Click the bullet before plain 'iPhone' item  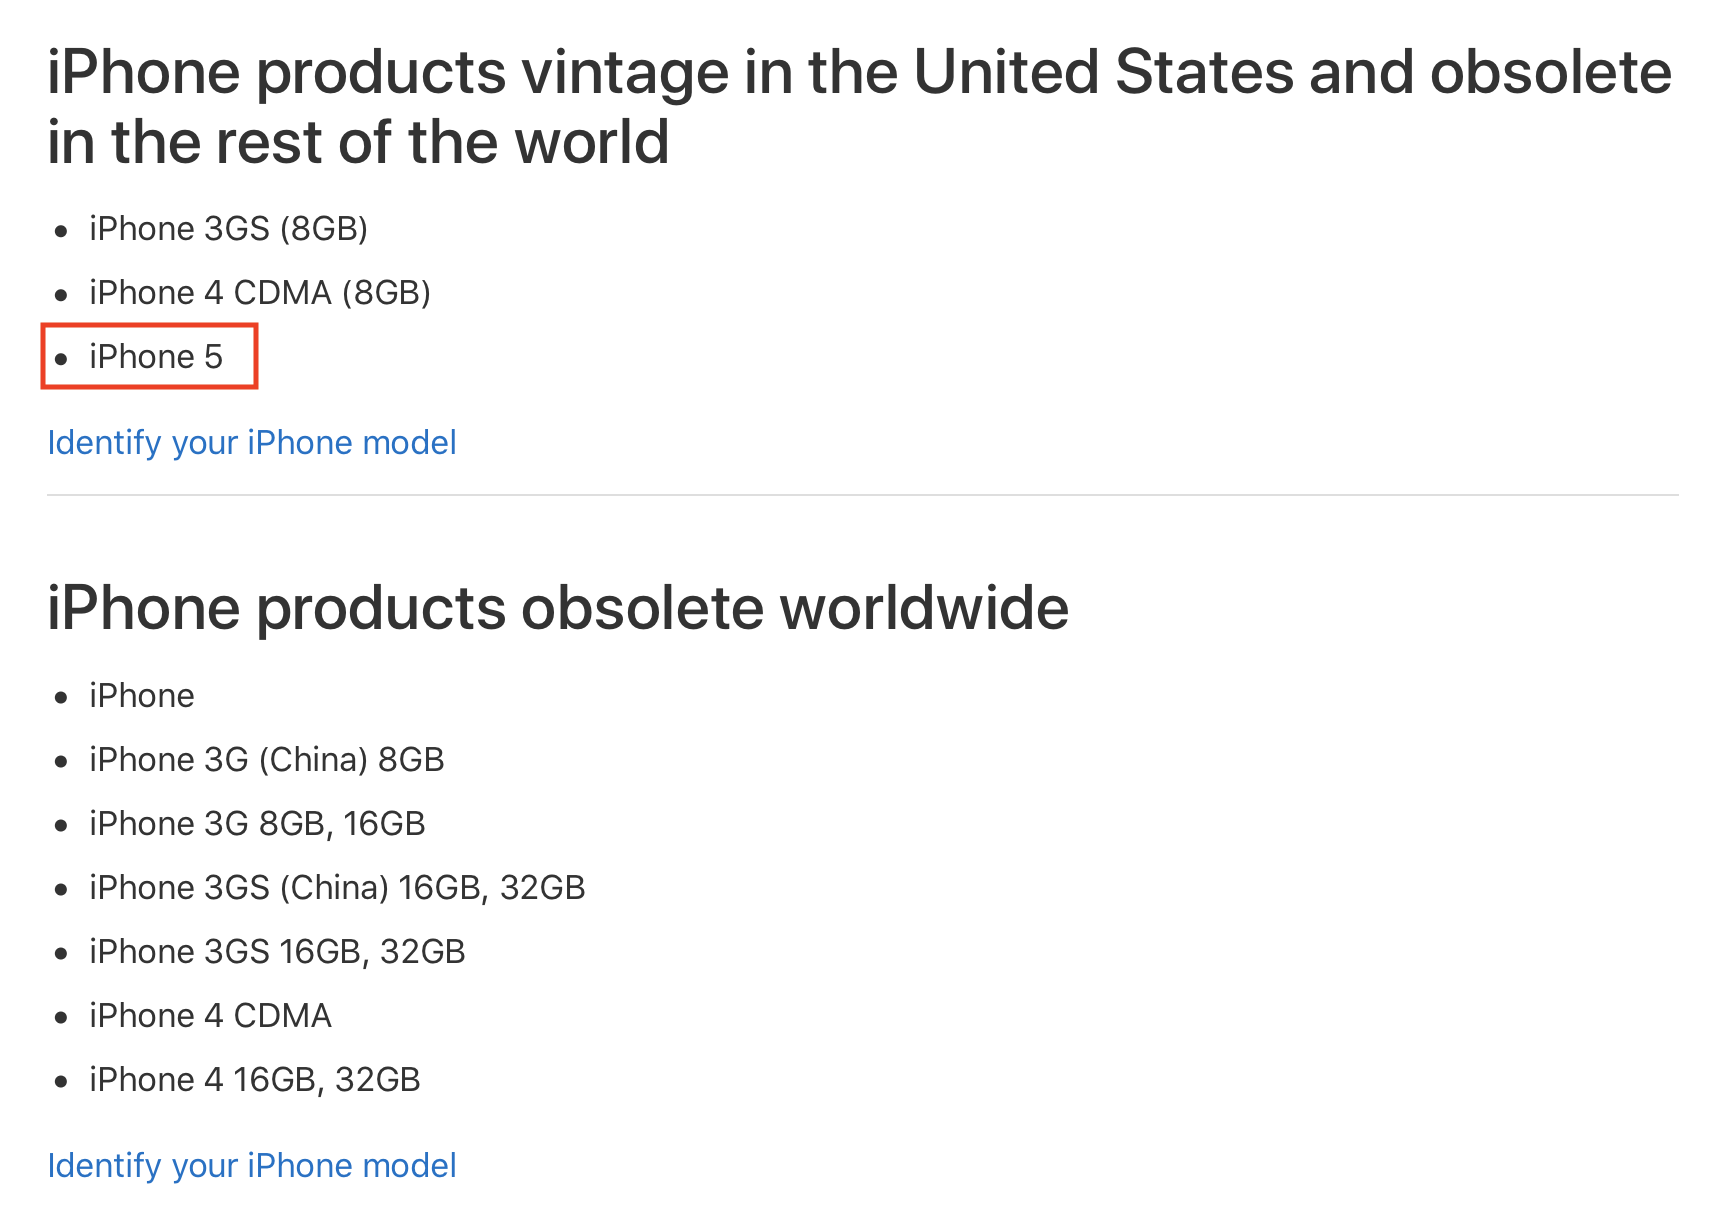pos(62,698)
